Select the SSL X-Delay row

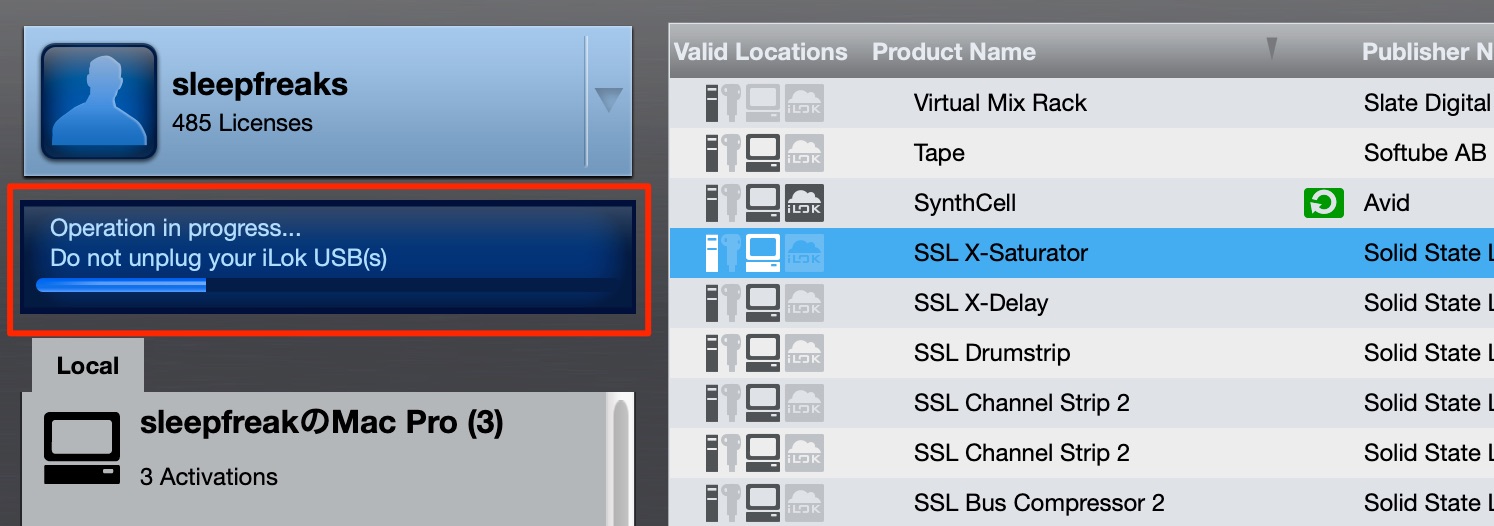click(1081, 303)
